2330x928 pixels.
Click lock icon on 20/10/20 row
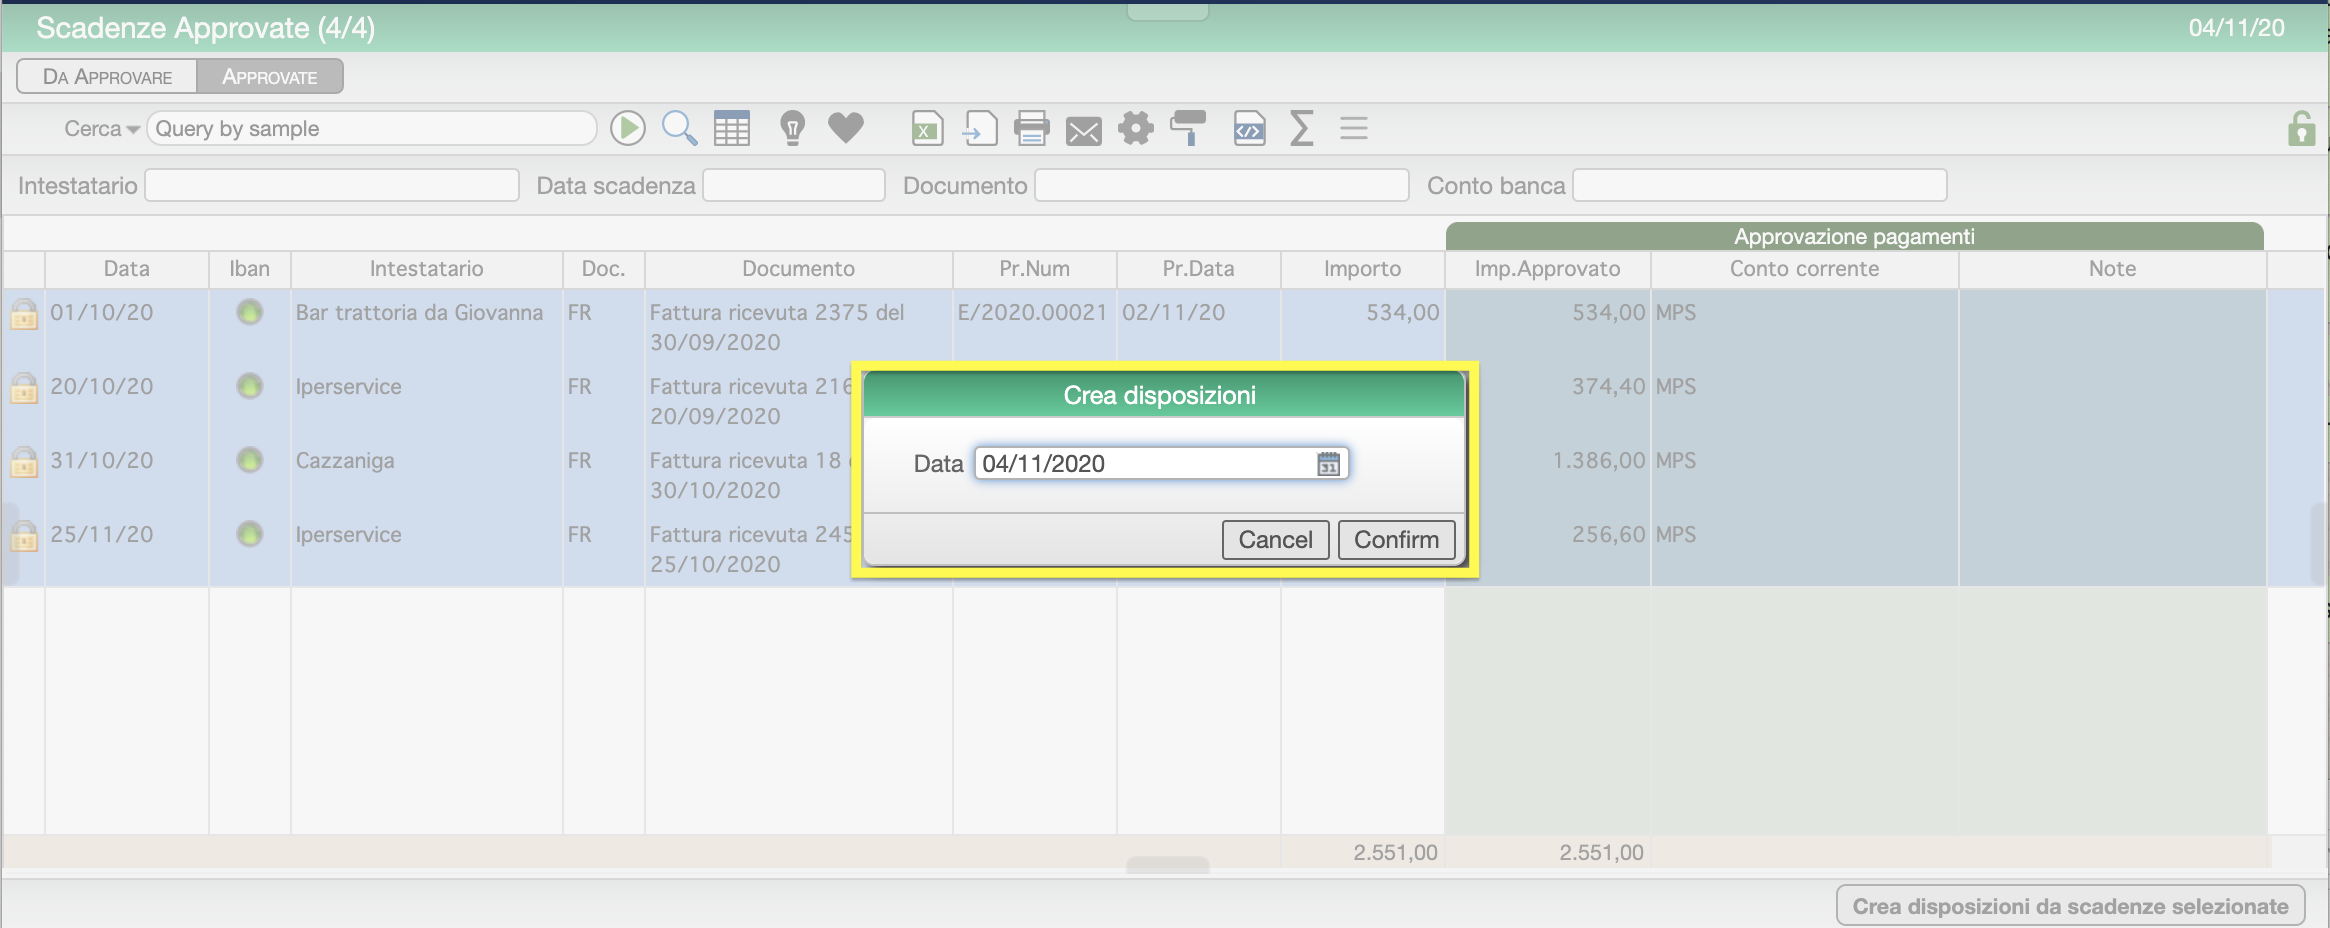(x=24, y=388)
